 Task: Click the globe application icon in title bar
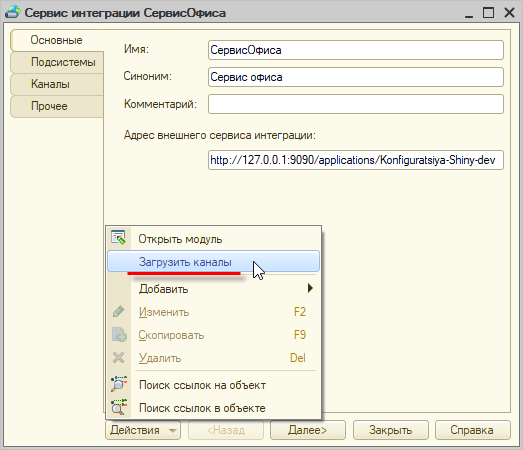(x=13, y=12)
